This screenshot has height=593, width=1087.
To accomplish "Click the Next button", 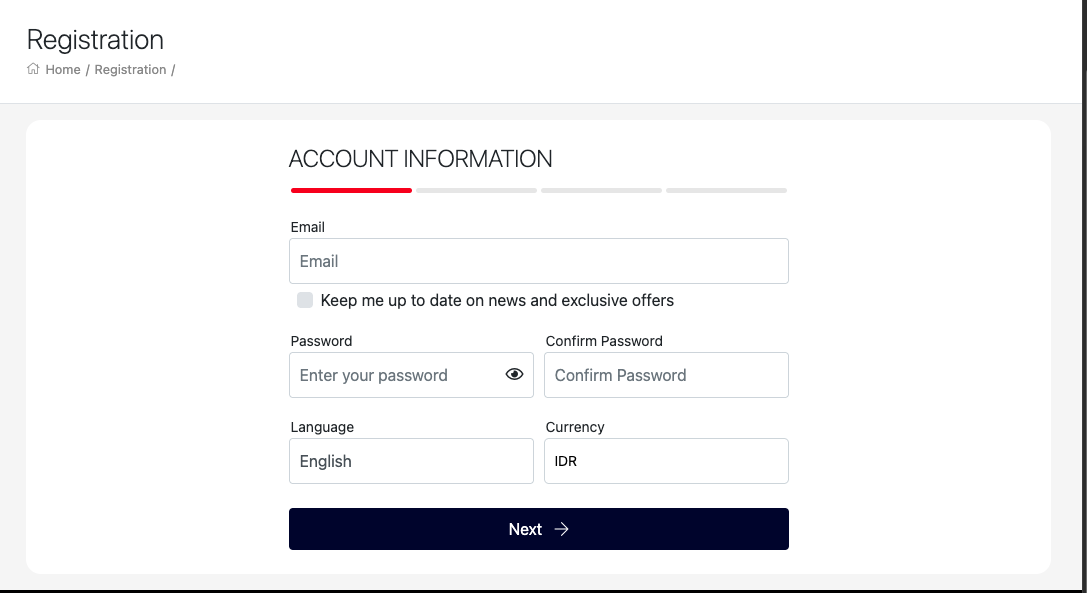I will 539,529.
